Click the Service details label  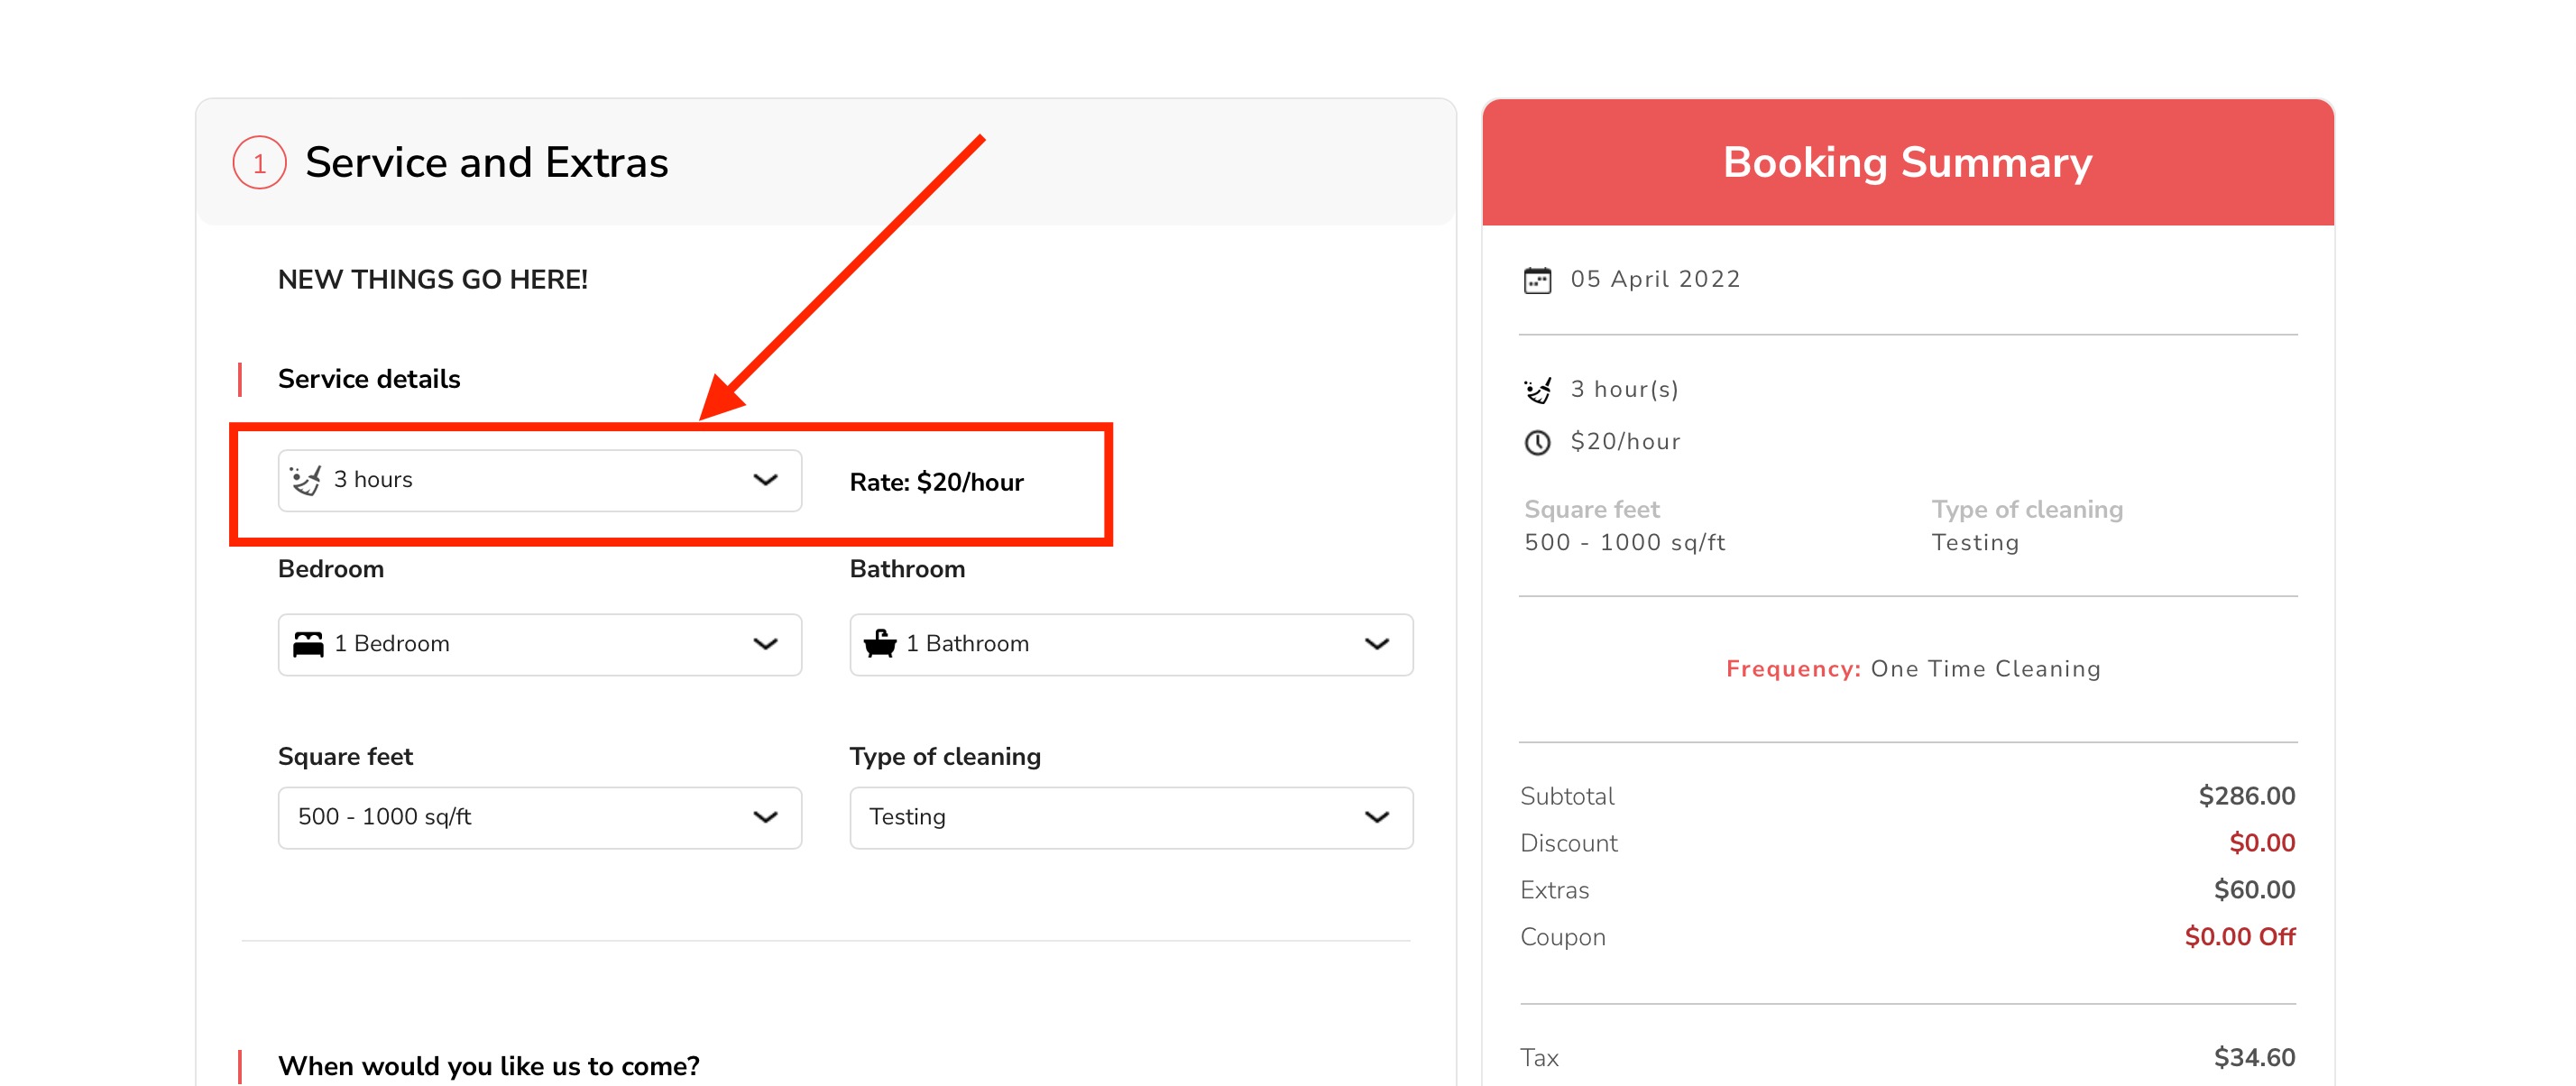(x=369, y=379)
